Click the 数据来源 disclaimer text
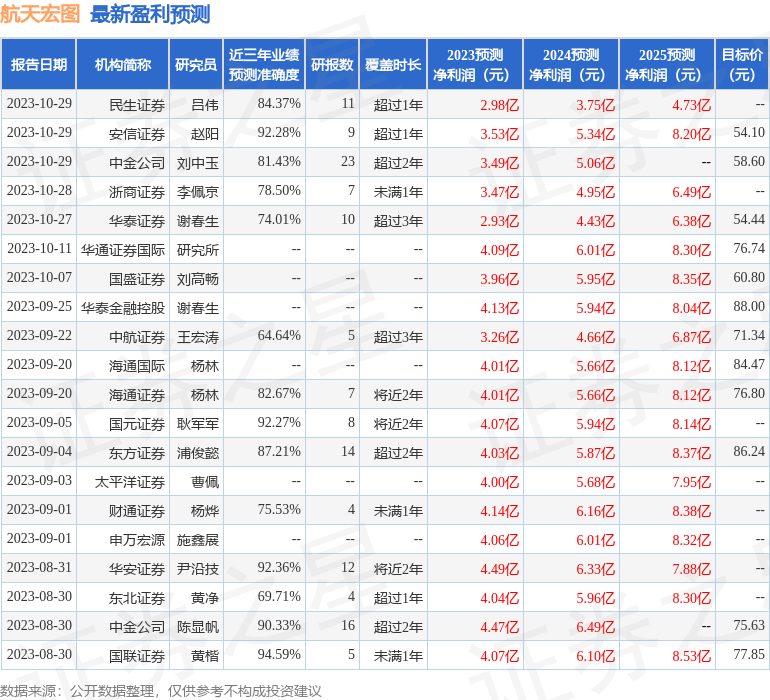 [161, 691]
